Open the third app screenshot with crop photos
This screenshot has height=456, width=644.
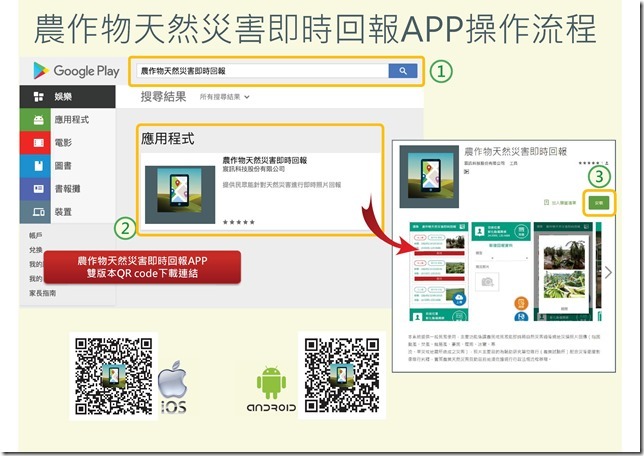[563, 272]
